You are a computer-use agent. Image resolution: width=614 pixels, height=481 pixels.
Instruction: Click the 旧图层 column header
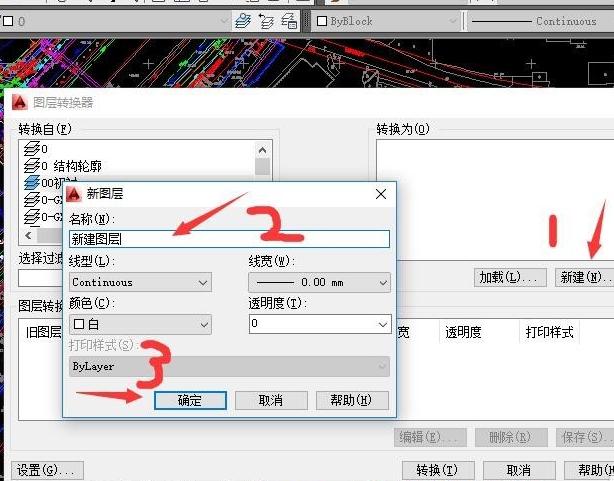pyautogui.click(x=43, y=332)
